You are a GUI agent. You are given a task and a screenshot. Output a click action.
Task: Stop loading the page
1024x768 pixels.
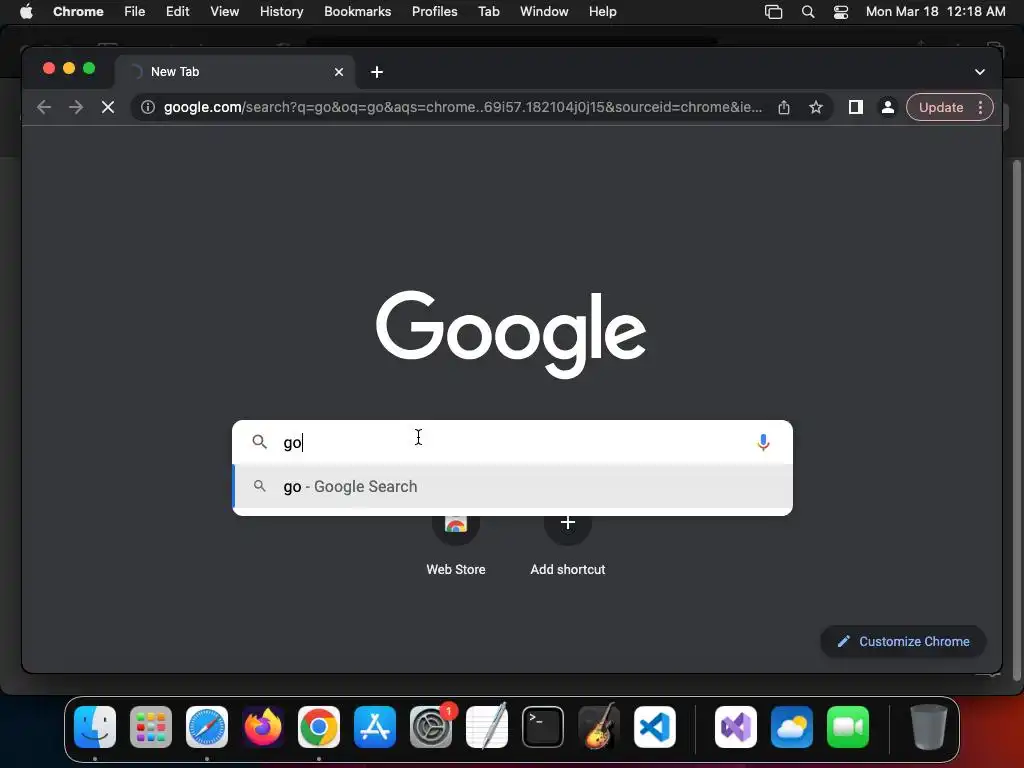click(x=108, y=107)
